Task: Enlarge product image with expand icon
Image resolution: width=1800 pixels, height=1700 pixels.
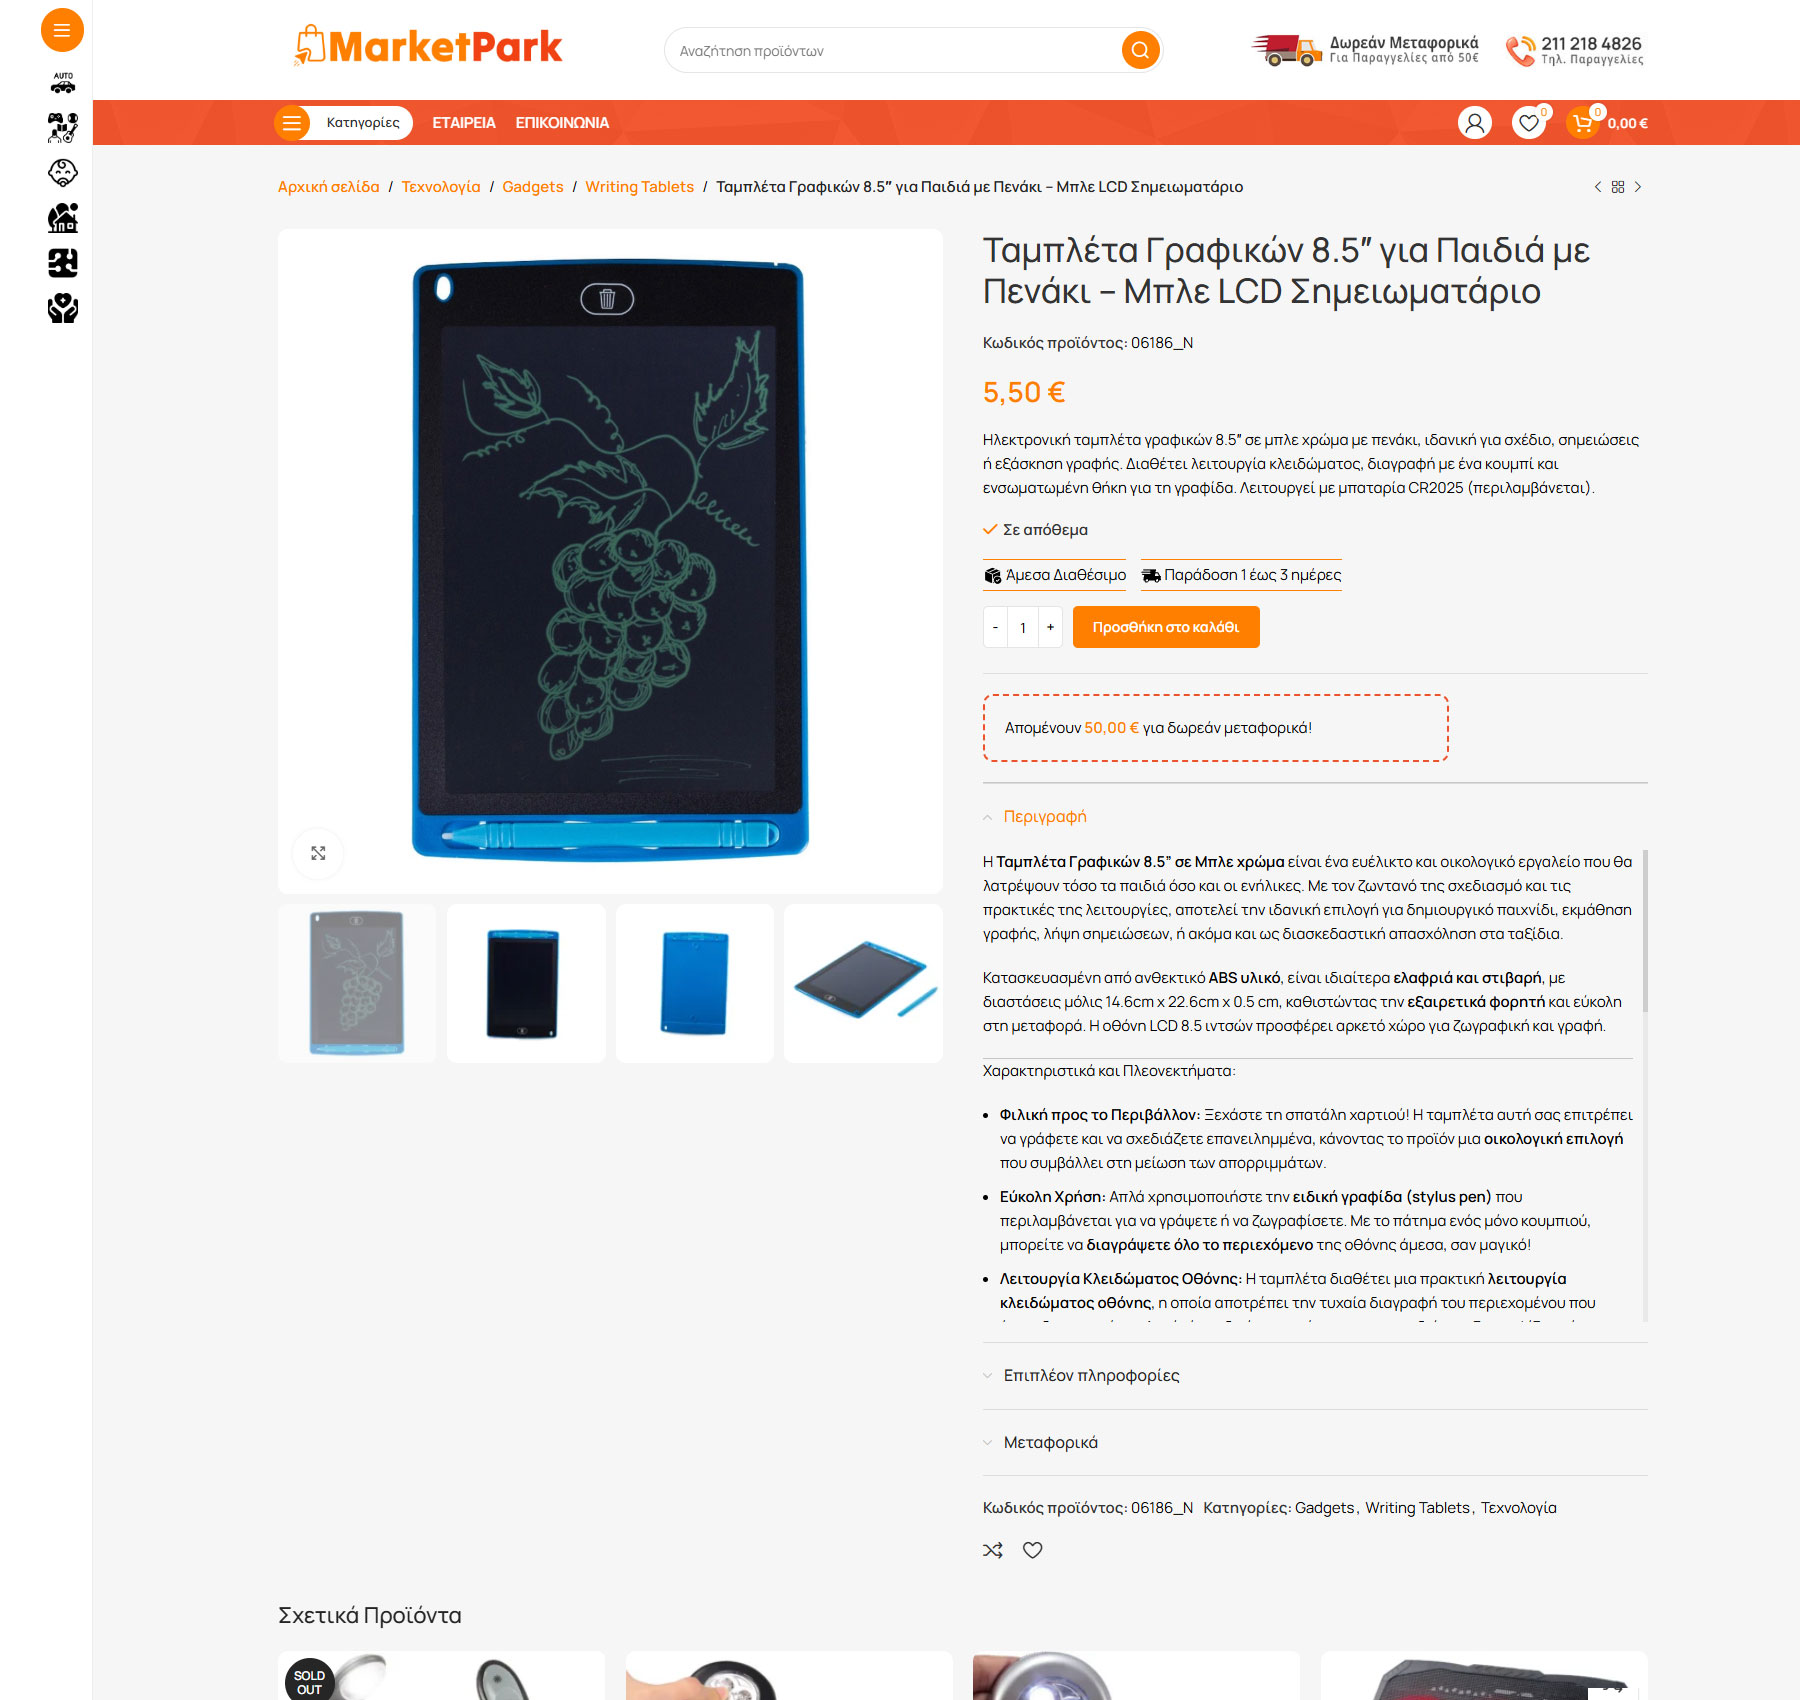Action: coord(318,853)
